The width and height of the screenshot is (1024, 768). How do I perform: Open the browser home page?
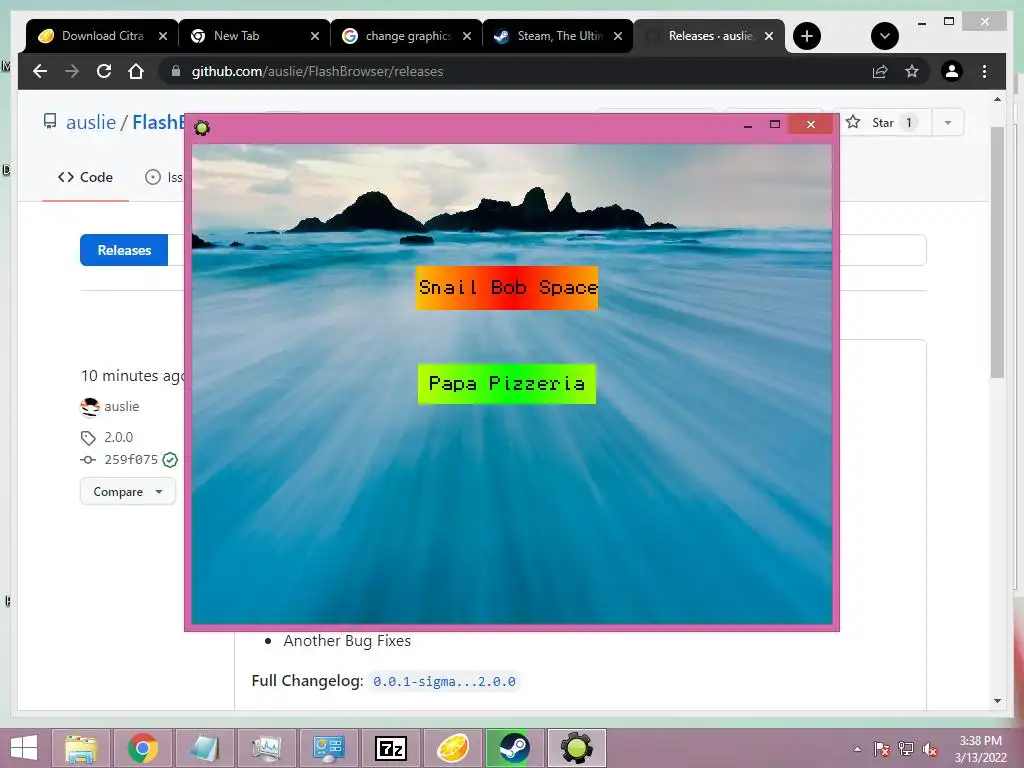[136, 71]
